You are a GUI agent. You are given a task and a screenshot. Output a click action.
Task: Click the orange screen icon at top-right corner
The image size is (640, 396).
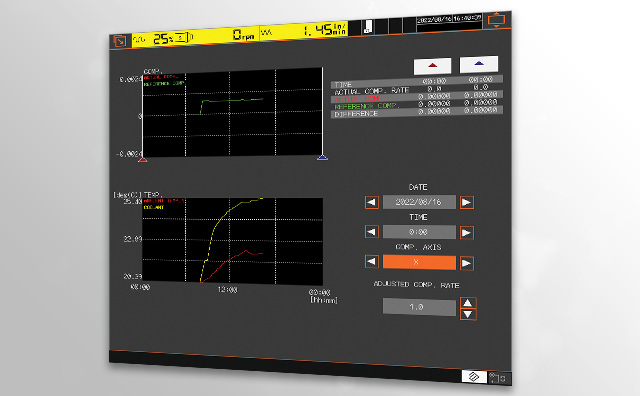click(x=496, y=20)
